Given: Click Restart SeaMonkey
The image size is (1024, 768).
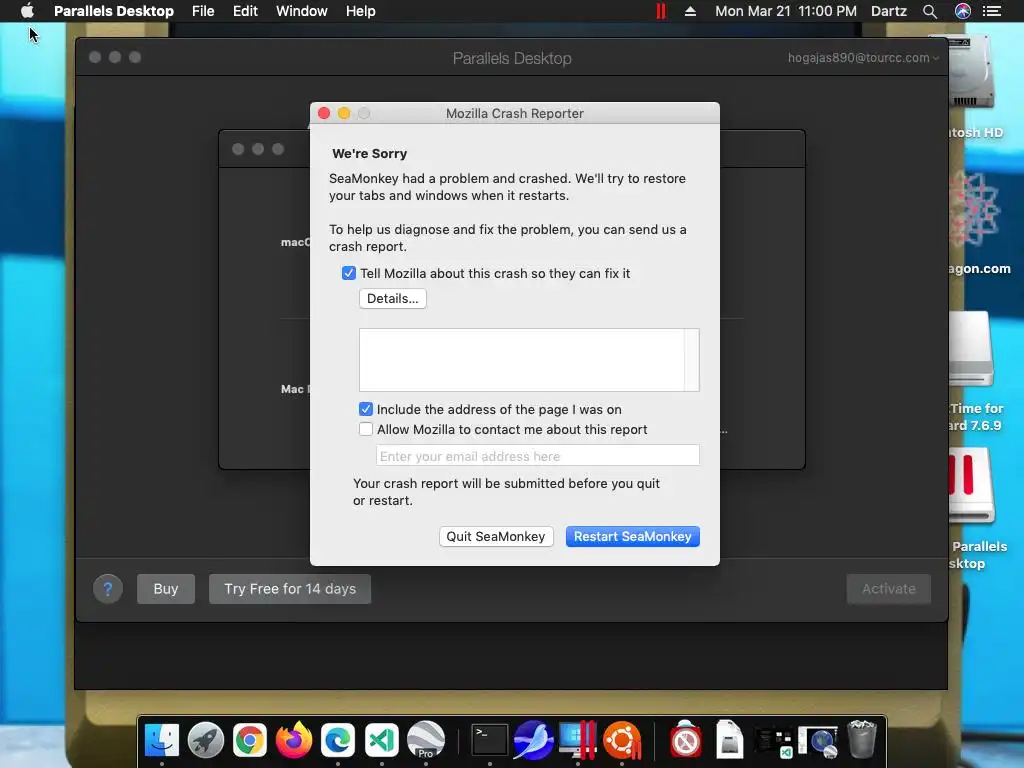Looking at the screenshot, I should [x=632, y=536].
